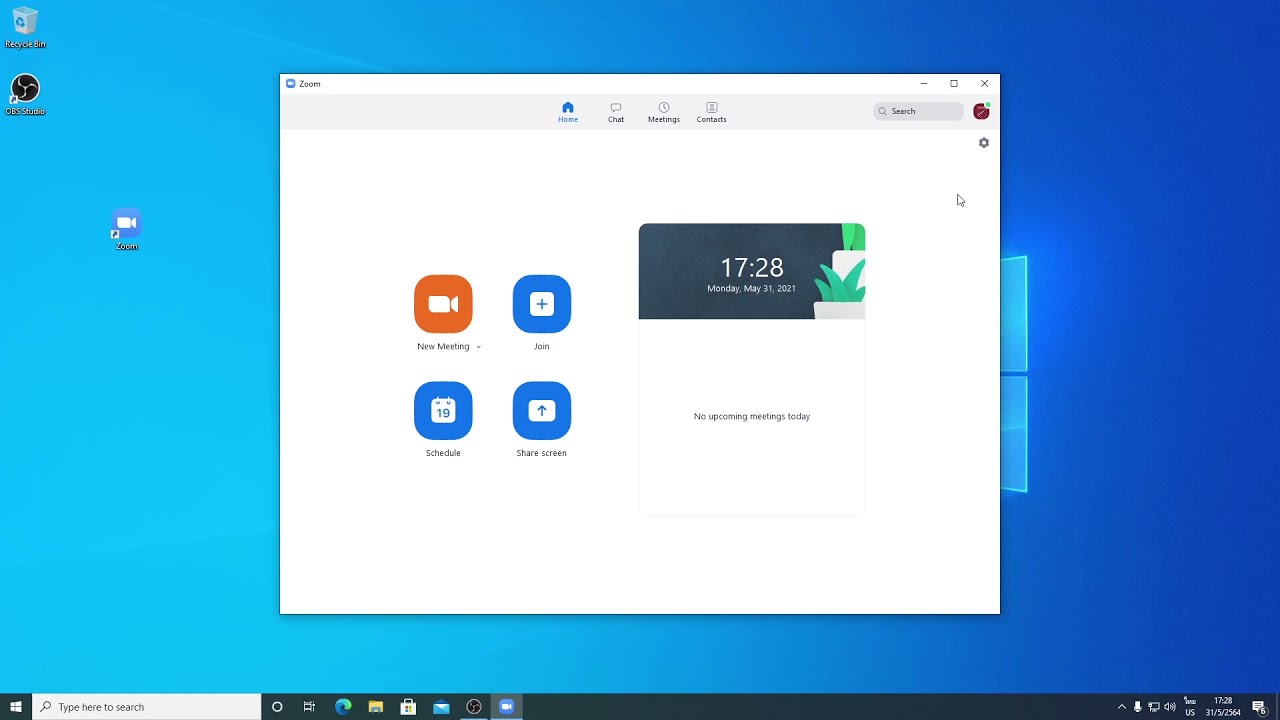Click the microphone tray icon
Image resolution: width=1280 pixels, height=720 pixels.
(x=1137, y=707)
